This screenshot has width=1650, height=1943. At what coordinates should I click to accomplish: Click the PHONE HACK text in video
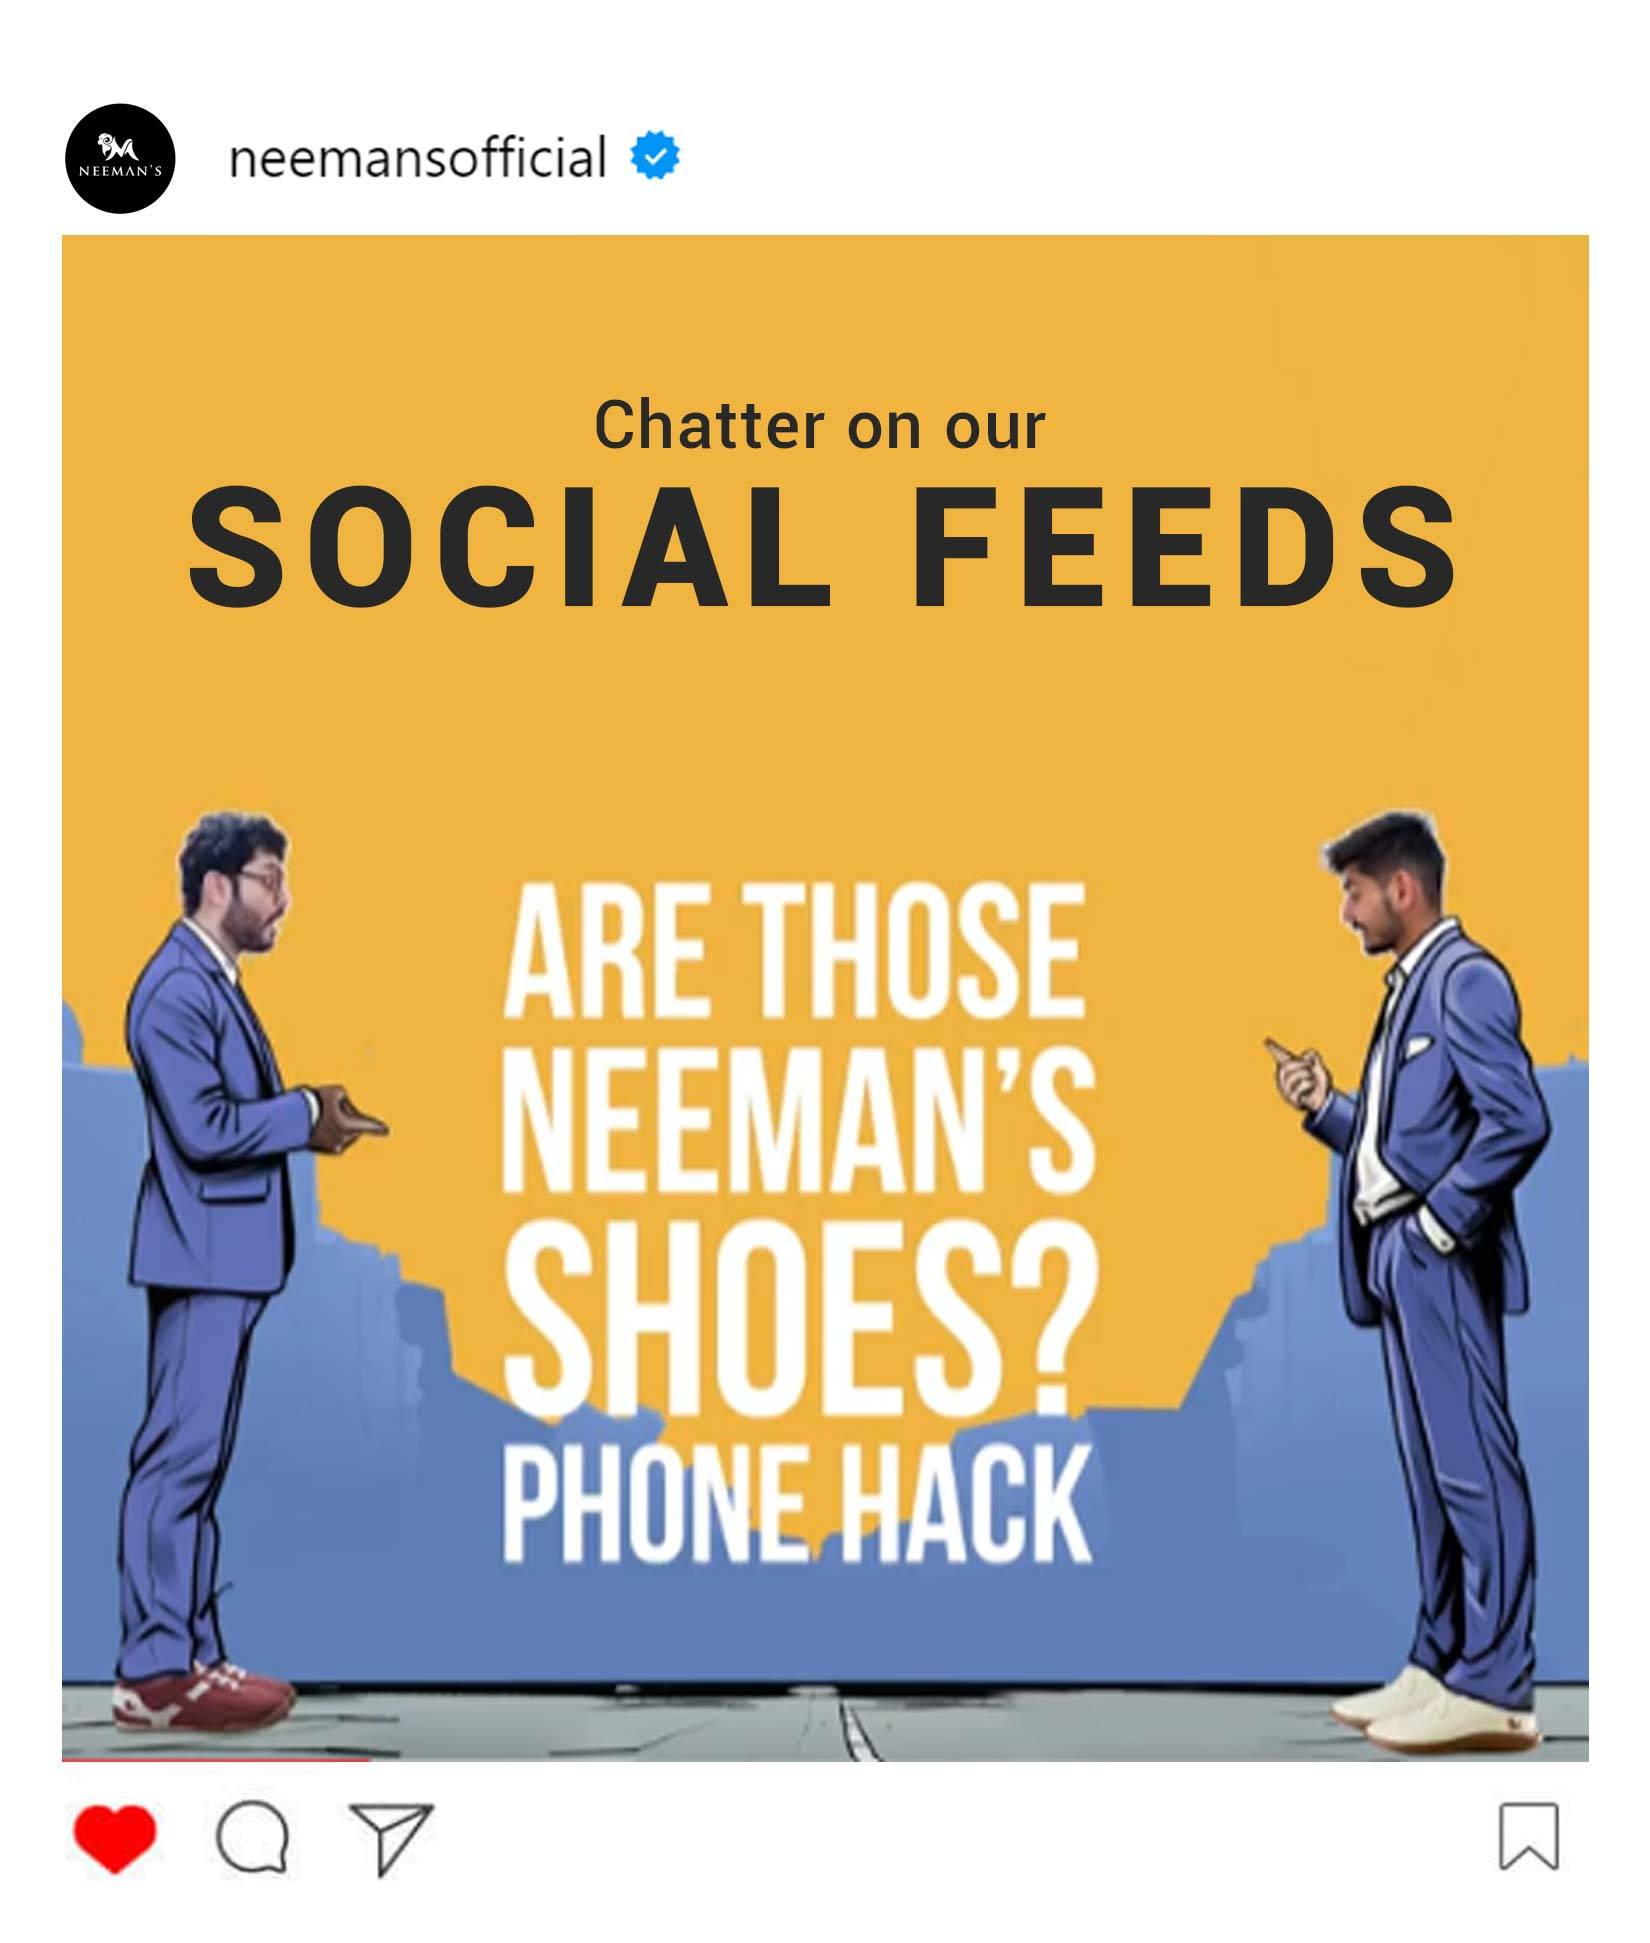(x=797, y=1505)
